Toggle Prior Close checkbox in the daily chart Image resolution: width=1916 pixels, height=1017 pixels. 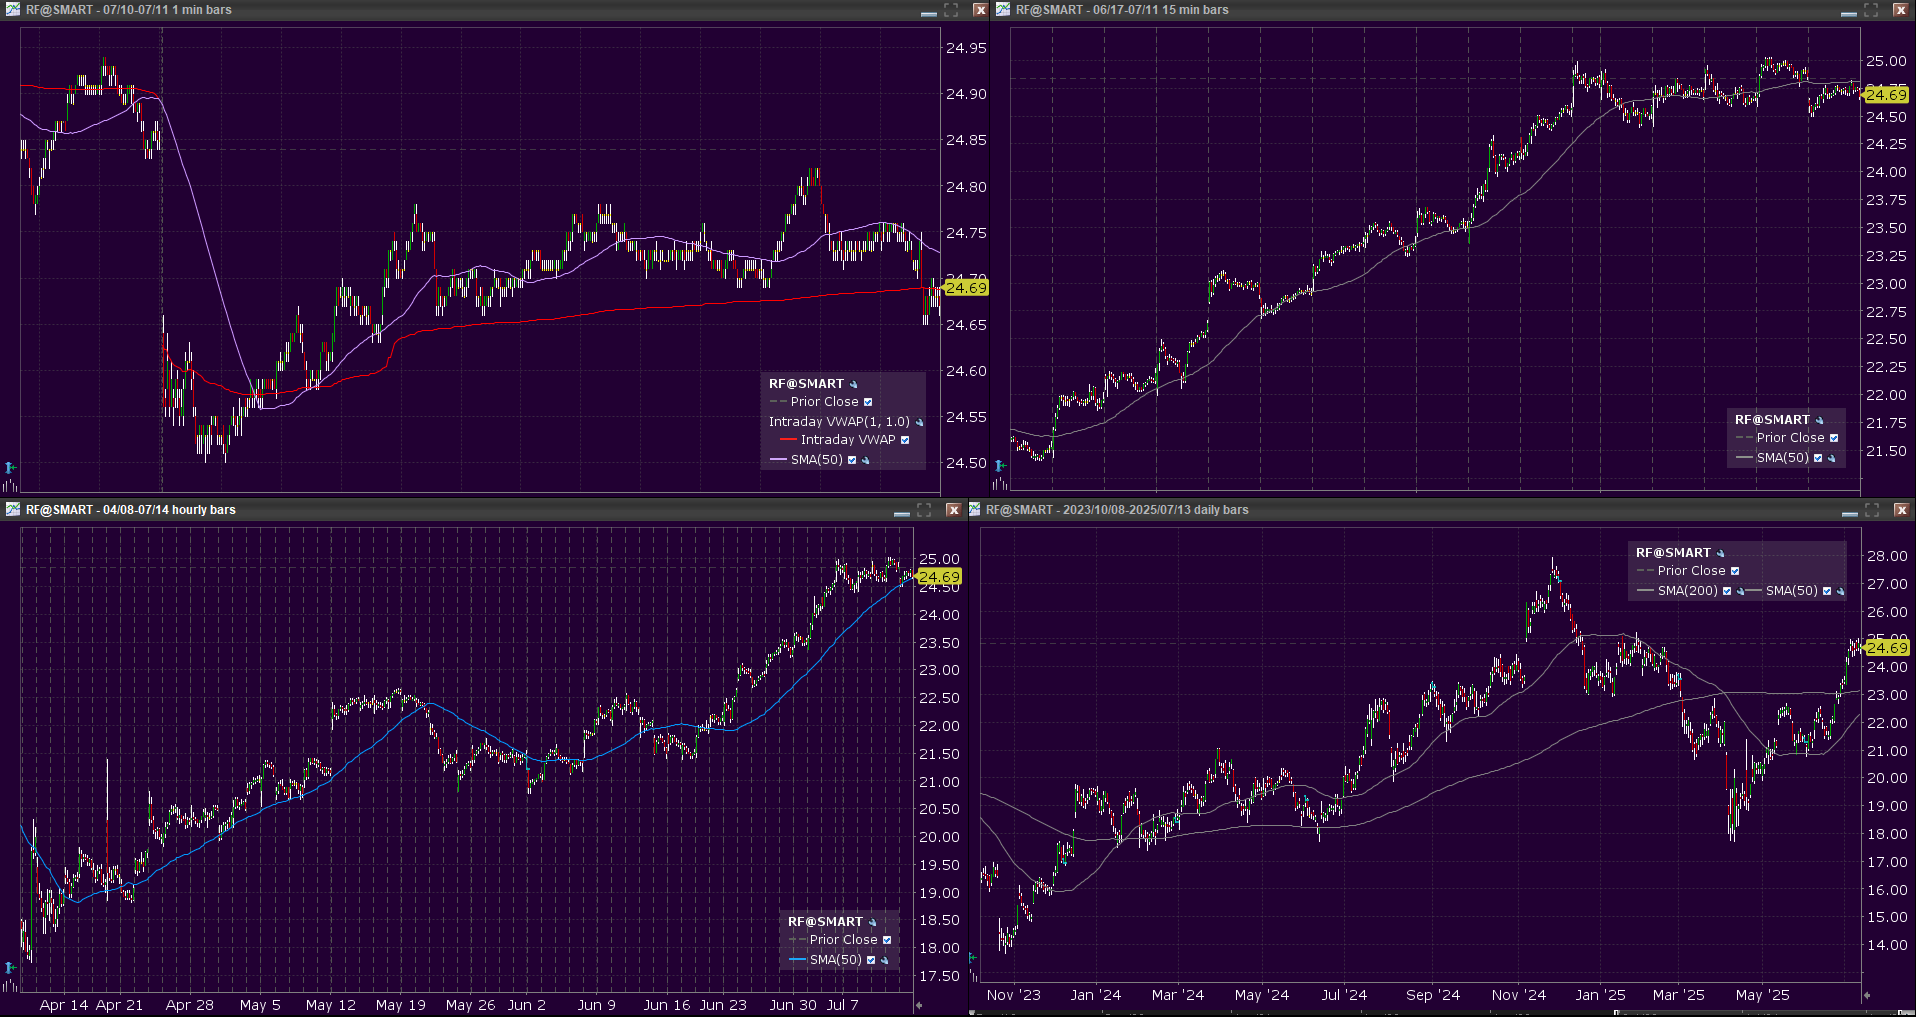pos(1735,571)
